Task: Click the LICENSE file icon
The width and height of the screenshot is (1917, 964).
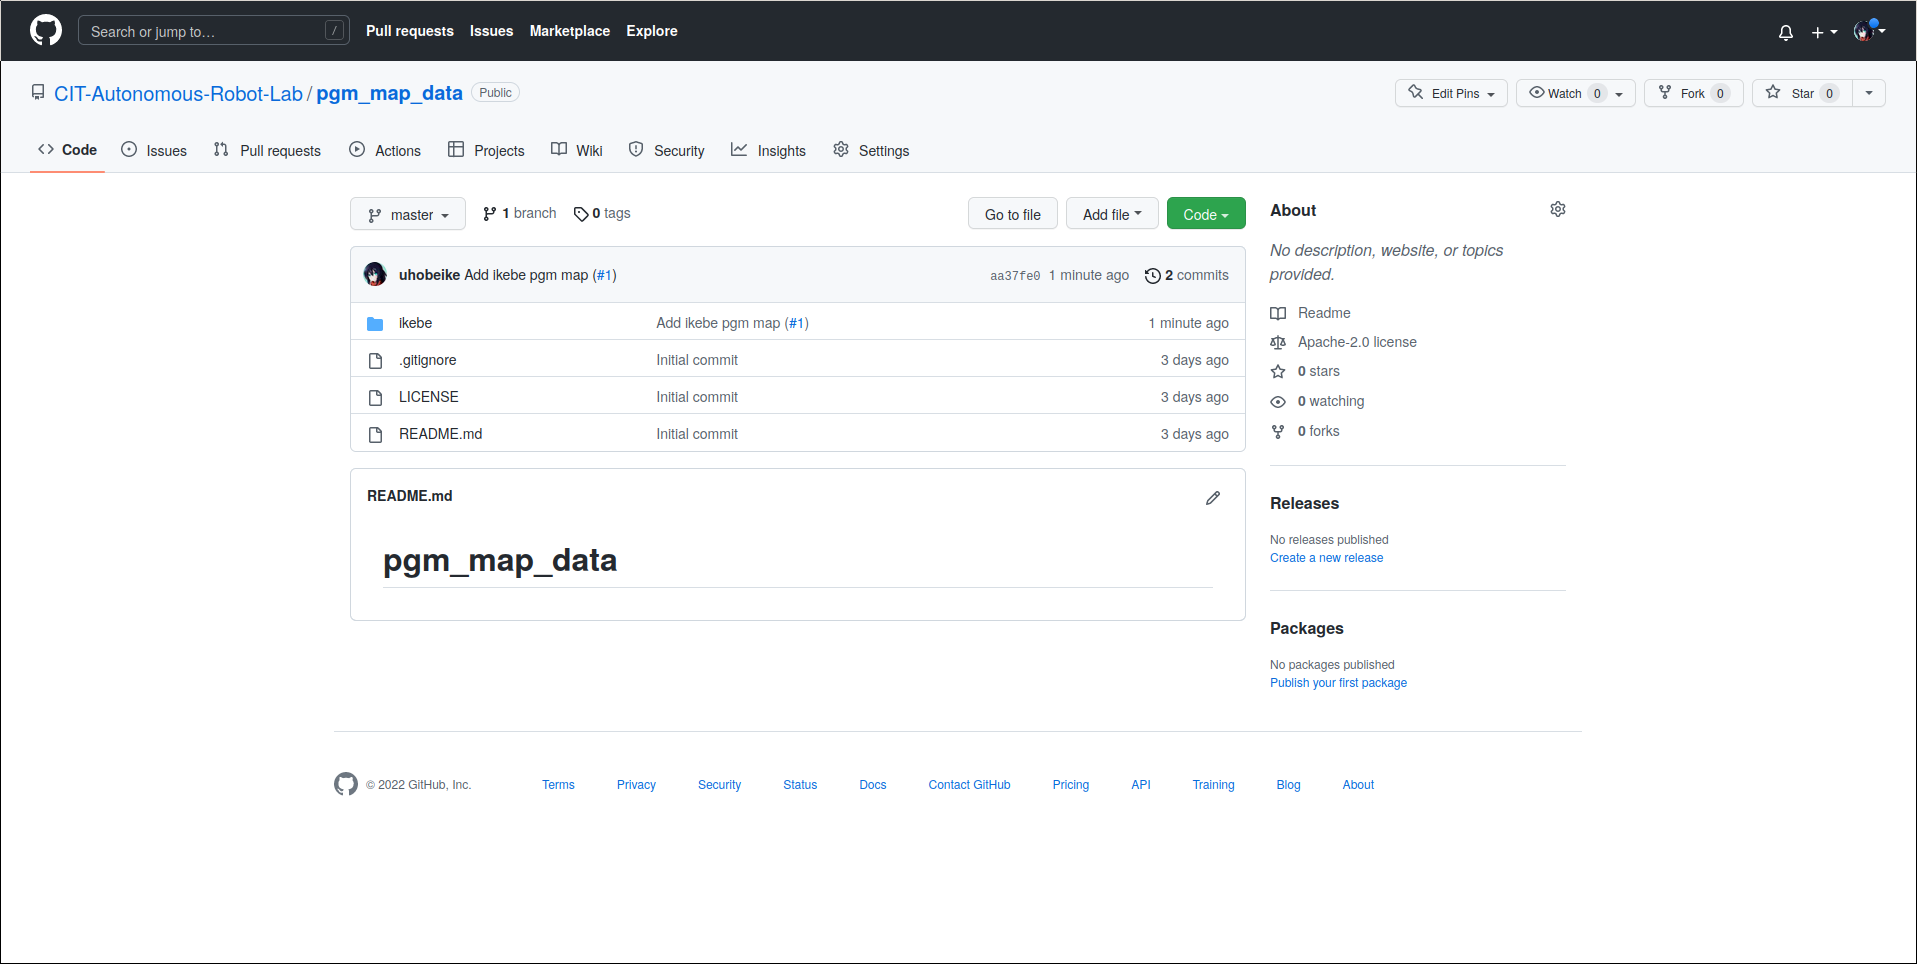Action: coord(375,397)
